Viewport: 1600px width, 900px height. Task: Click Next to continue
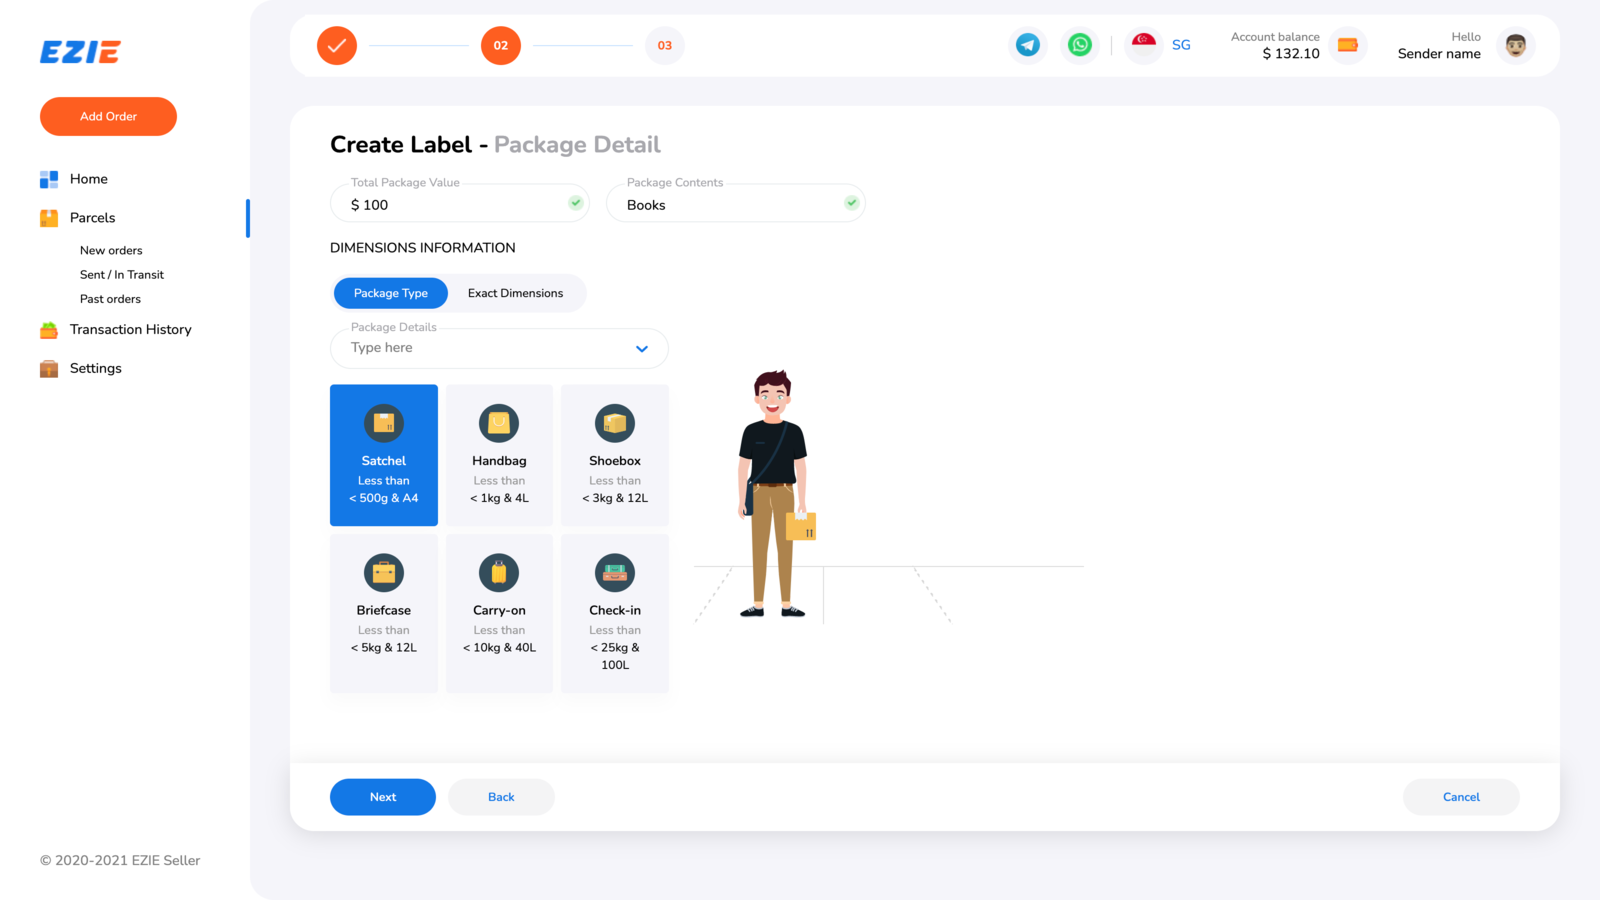[x=382, y=797]
